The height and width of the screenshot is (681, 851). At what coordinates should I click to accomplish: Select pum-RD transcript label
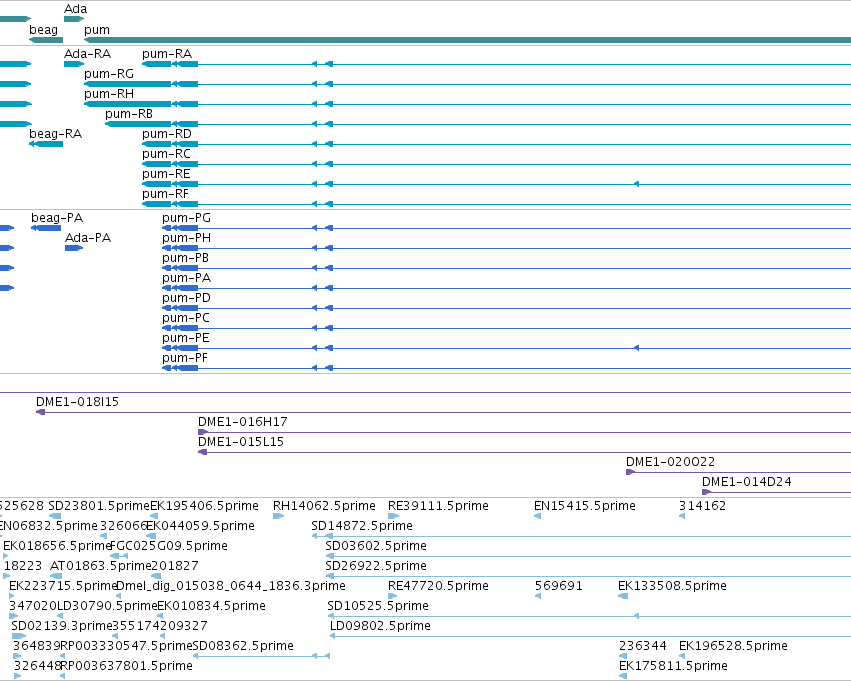[x=167, y=133]
